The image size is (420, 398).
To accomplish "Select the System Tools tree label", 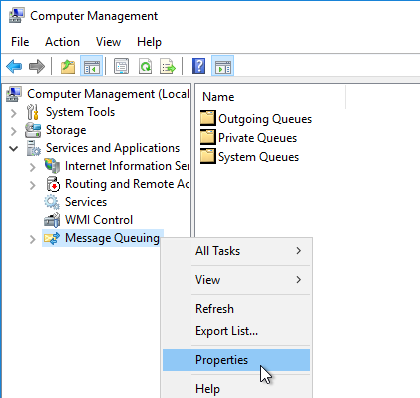I will coord(80,112).
